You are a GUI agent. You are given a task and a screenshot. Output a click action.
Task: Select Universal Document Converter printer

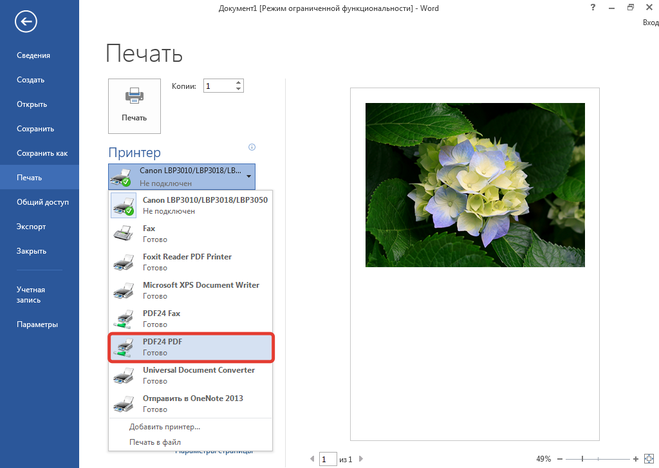coord(191,375)
